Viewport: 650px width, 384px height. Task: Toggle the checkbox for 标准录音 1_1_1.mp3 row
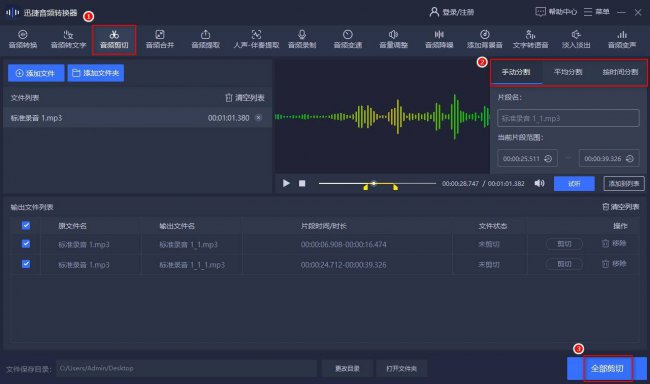[26, 264]
